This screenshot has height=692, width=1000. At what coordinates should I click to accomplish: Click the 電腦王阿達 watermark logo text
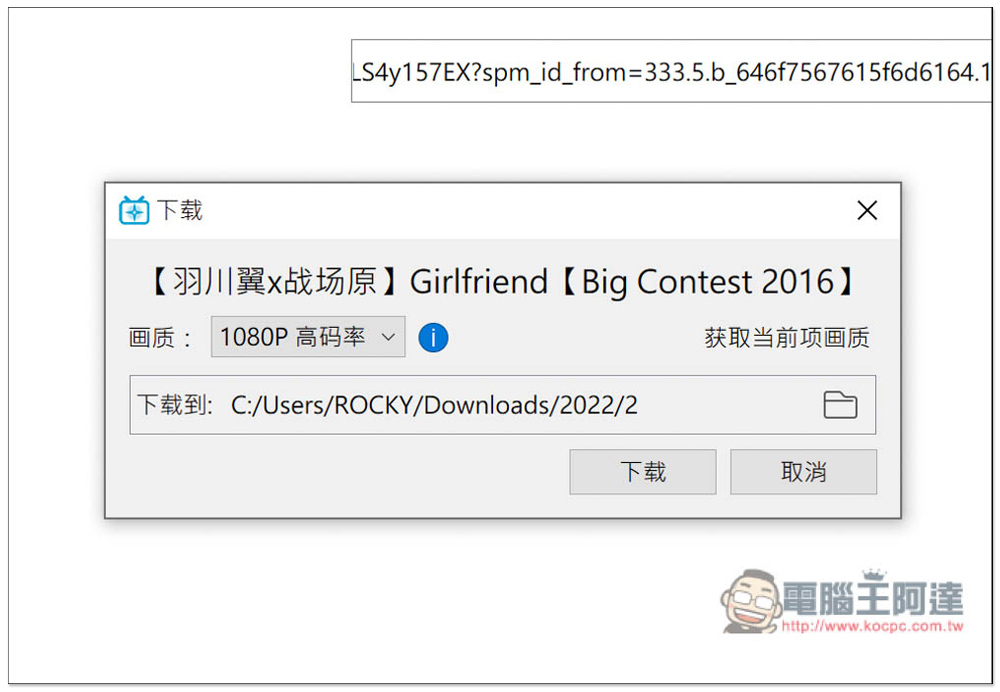[x=872, y=597]
